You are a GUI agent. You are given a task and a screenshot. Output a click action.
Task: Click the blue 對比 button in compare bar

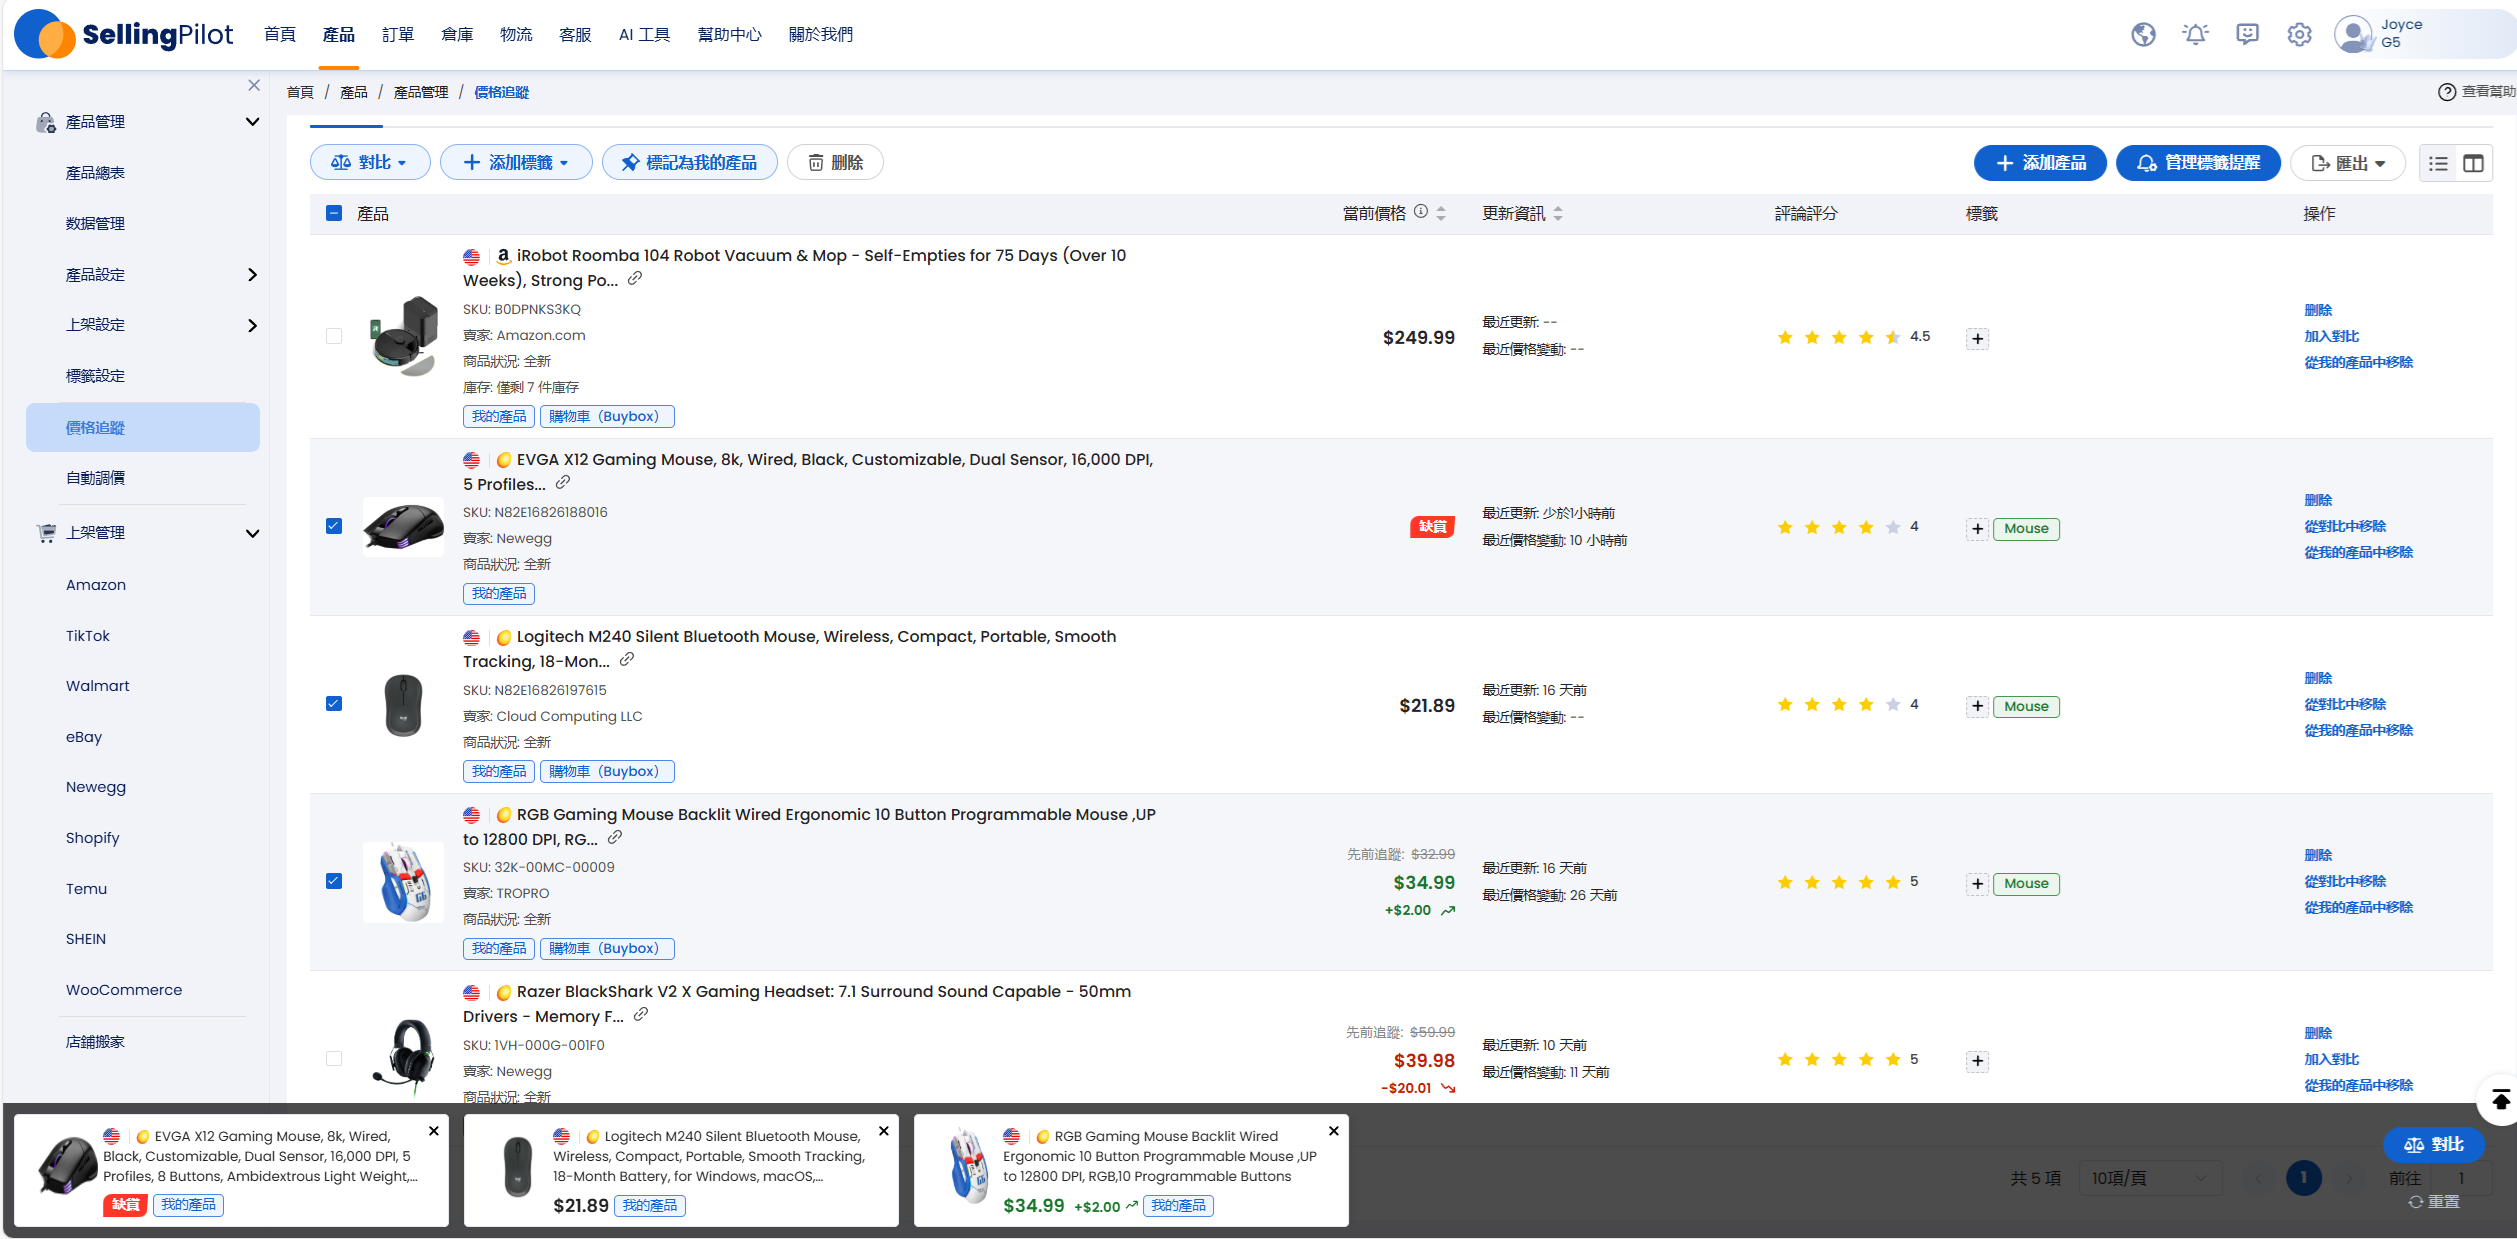click(x=2434, y=1145)
